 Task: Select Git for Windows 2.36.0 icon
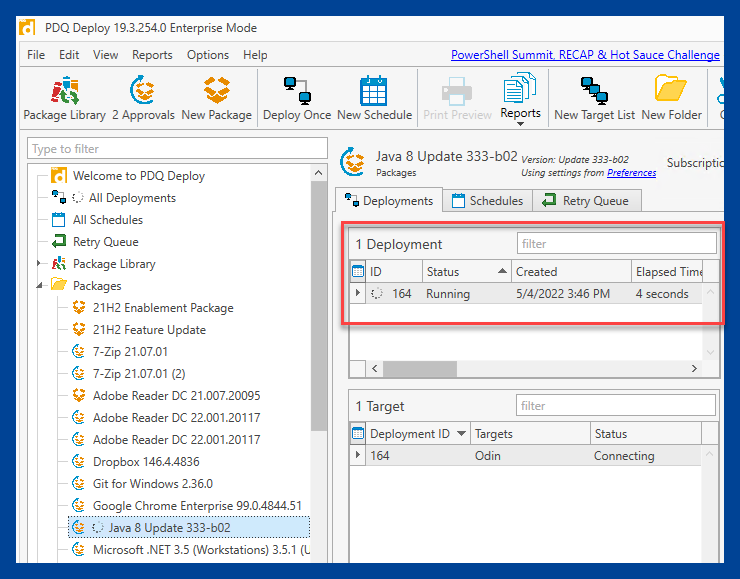click(78, 483)
